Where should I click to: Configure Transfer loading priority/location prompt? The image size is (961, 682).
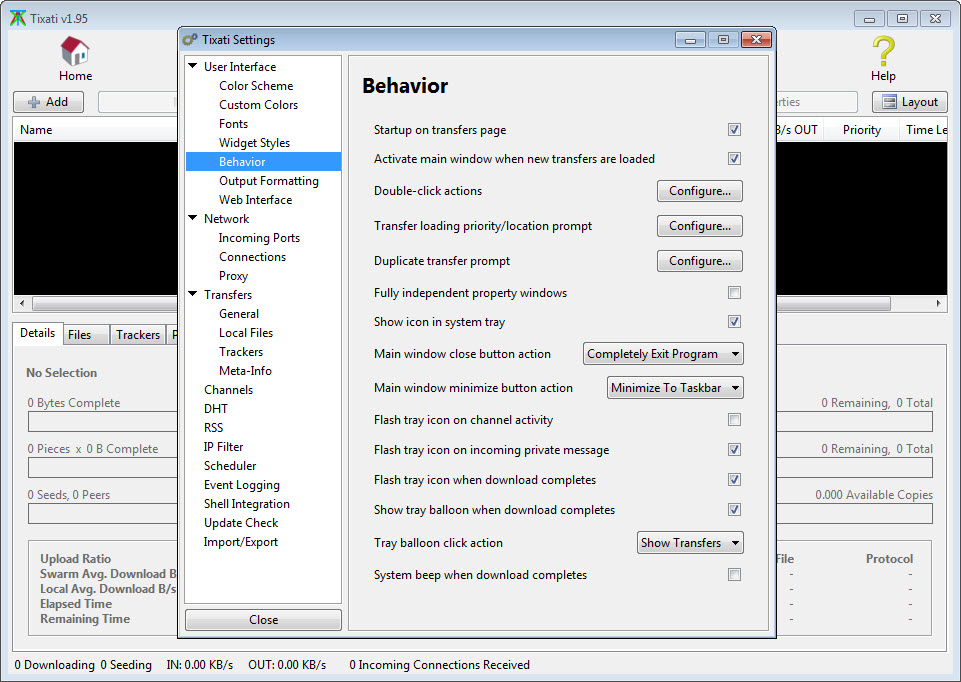700,226
